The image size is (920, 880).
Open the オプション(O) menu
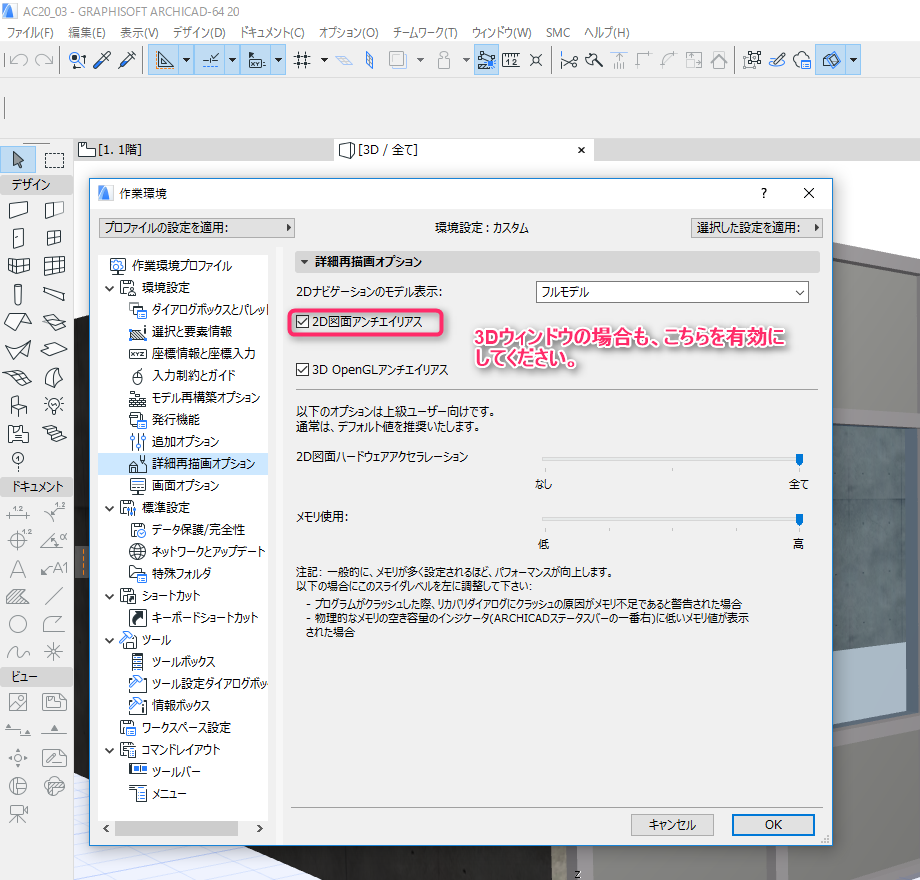(349, 33)
